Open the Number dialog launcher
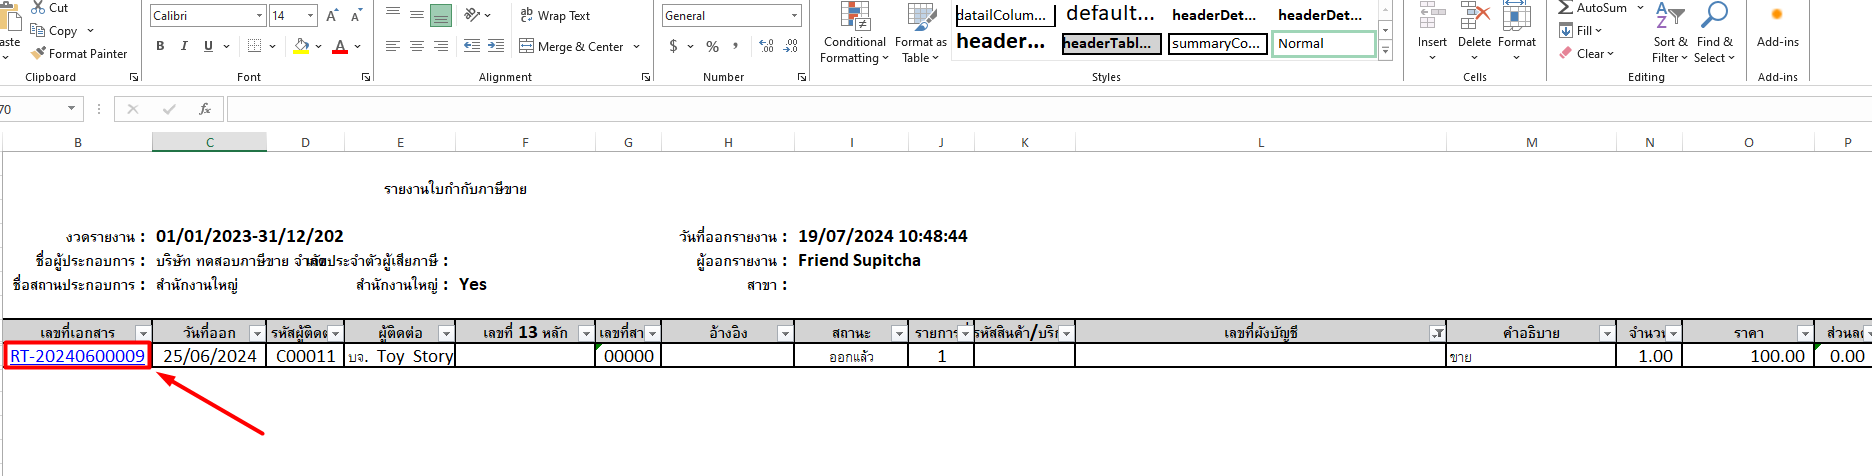The height and width of the screenshot is (476, 1872). point(802,77)
